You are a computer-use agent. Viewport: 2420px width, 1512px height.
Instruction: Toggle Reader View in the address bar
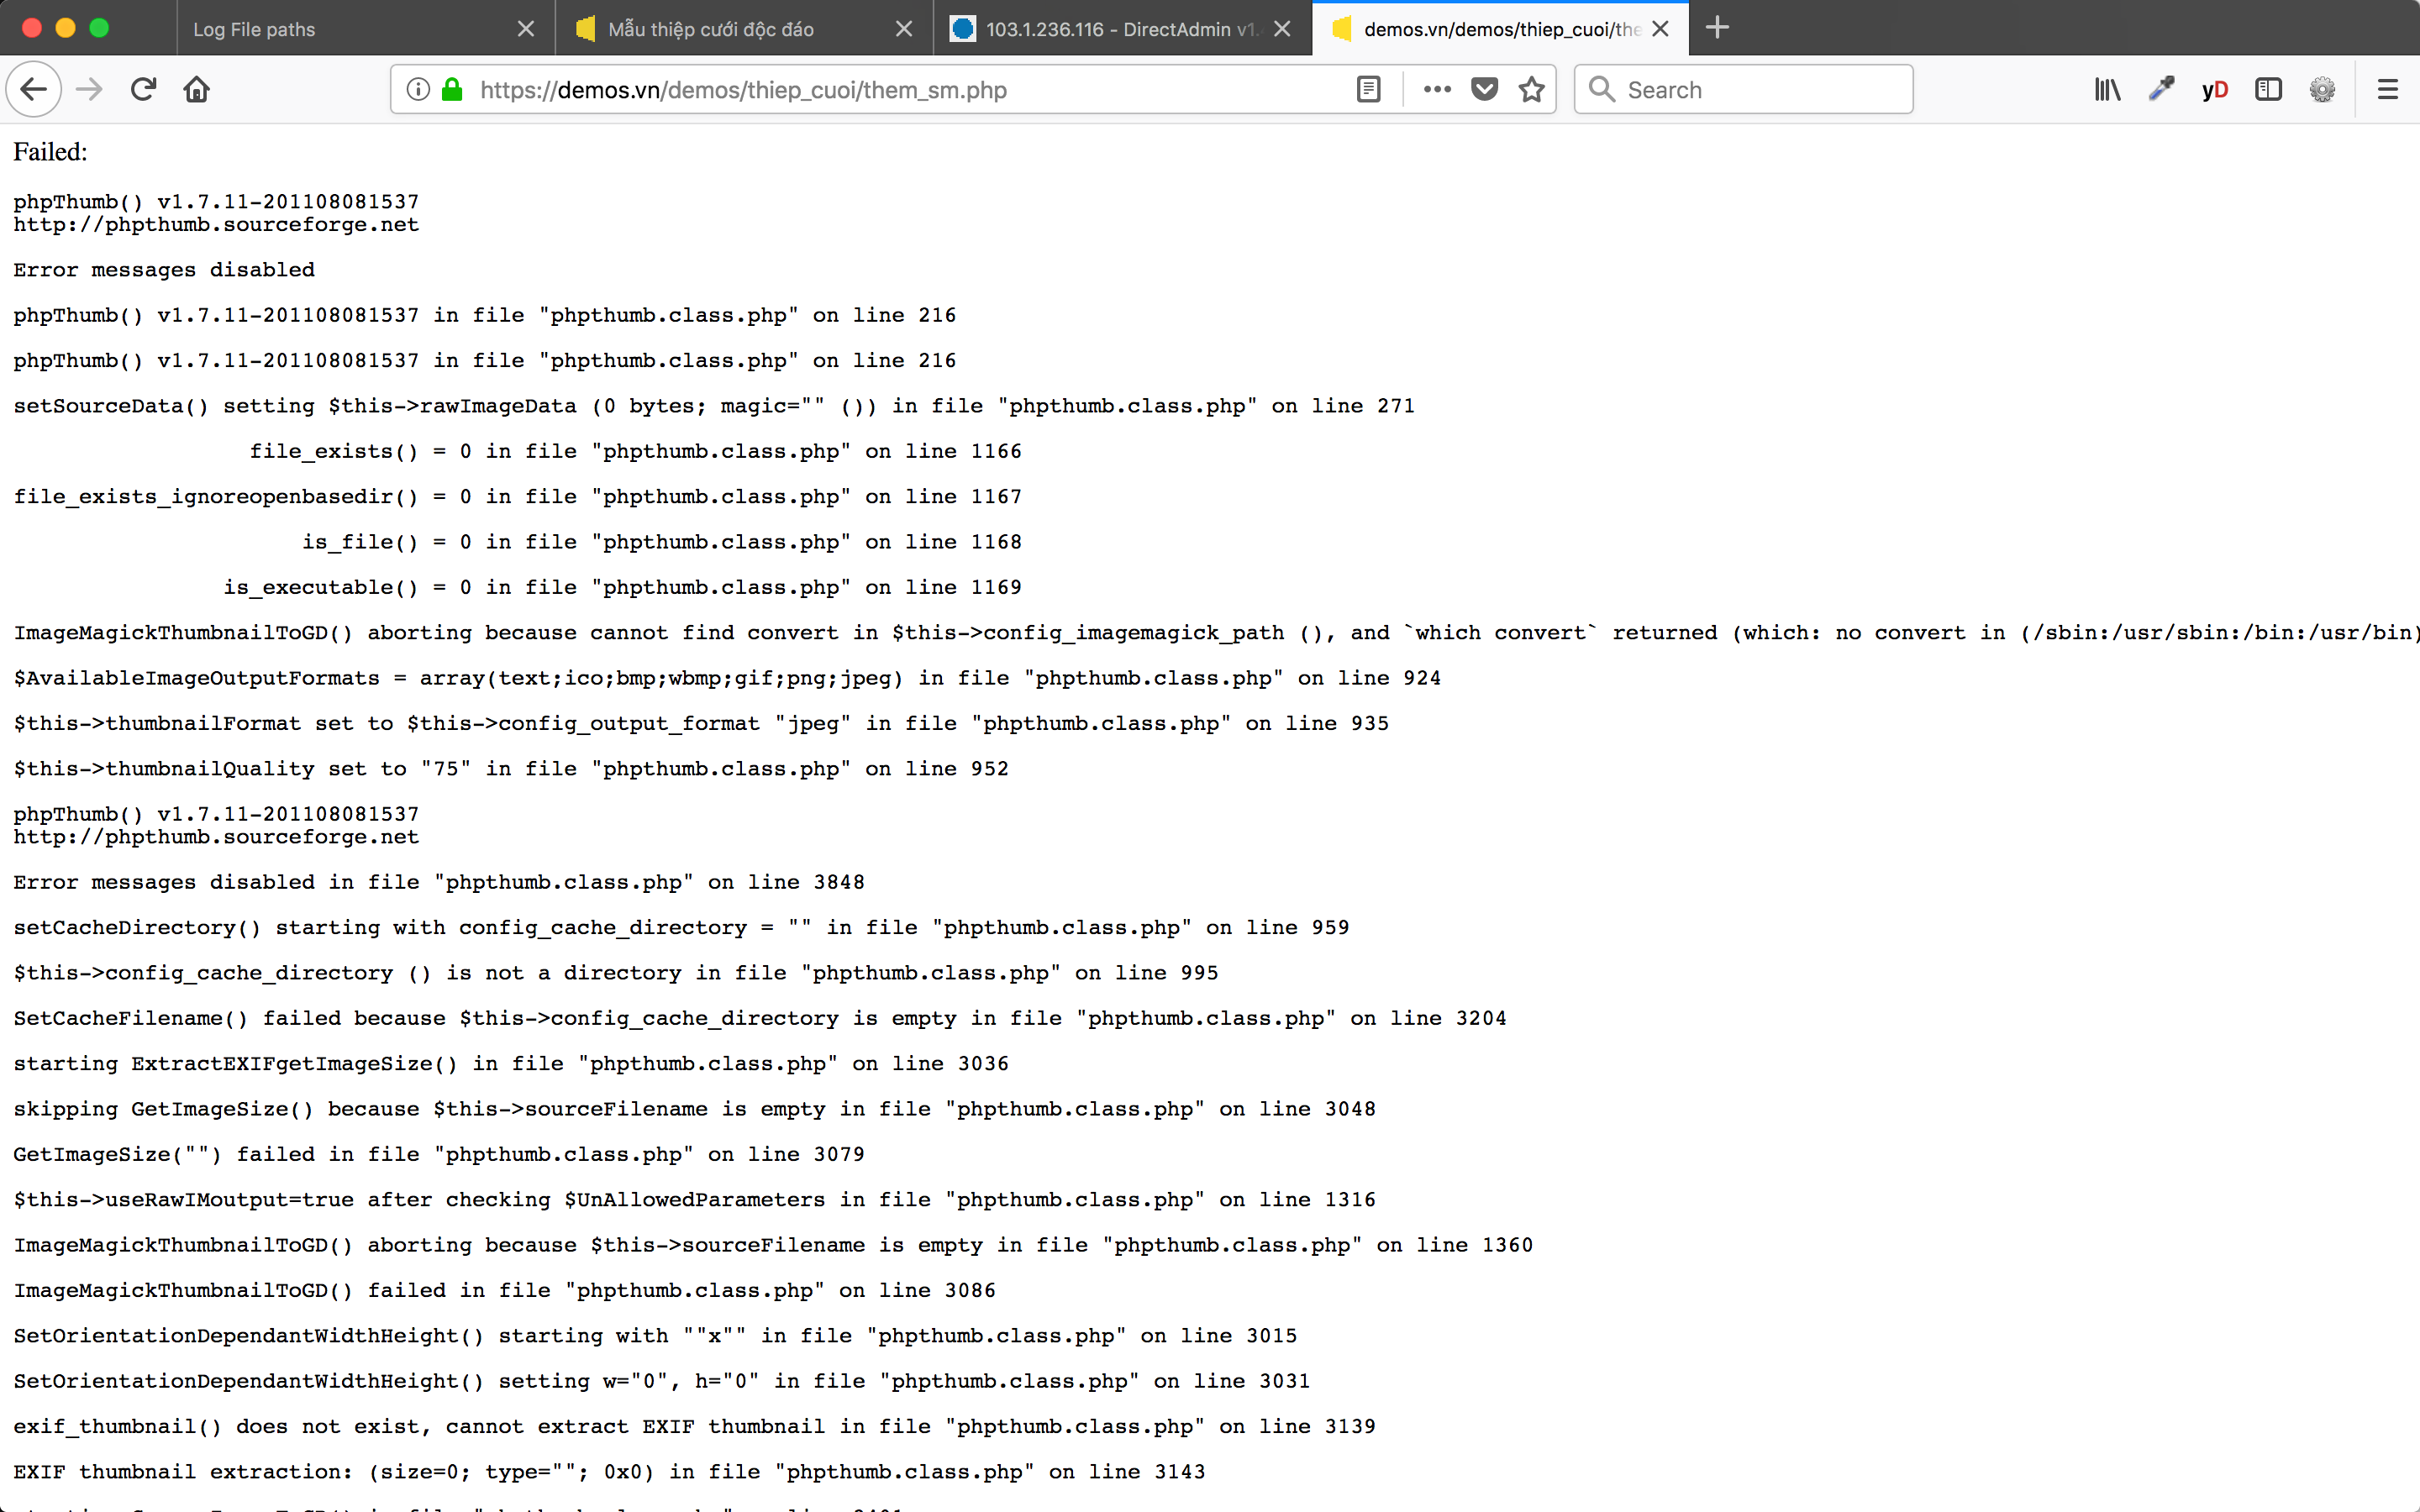click(1369, 90)
